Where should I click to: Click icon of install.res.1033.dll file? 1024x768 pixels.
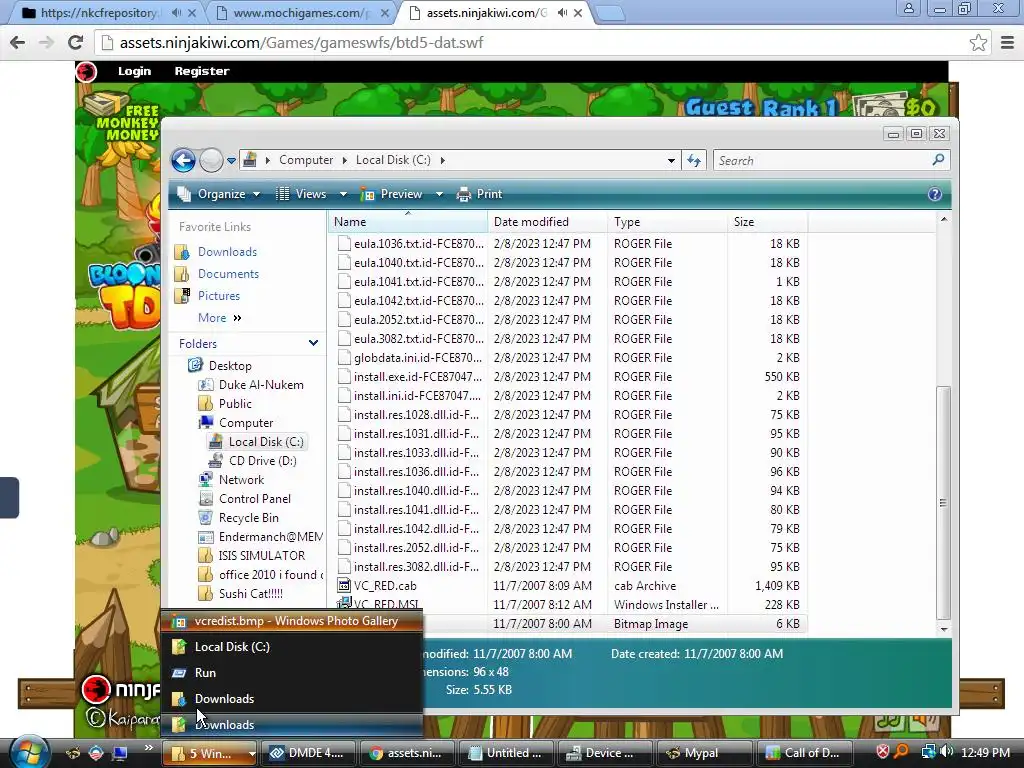[344, 453]
